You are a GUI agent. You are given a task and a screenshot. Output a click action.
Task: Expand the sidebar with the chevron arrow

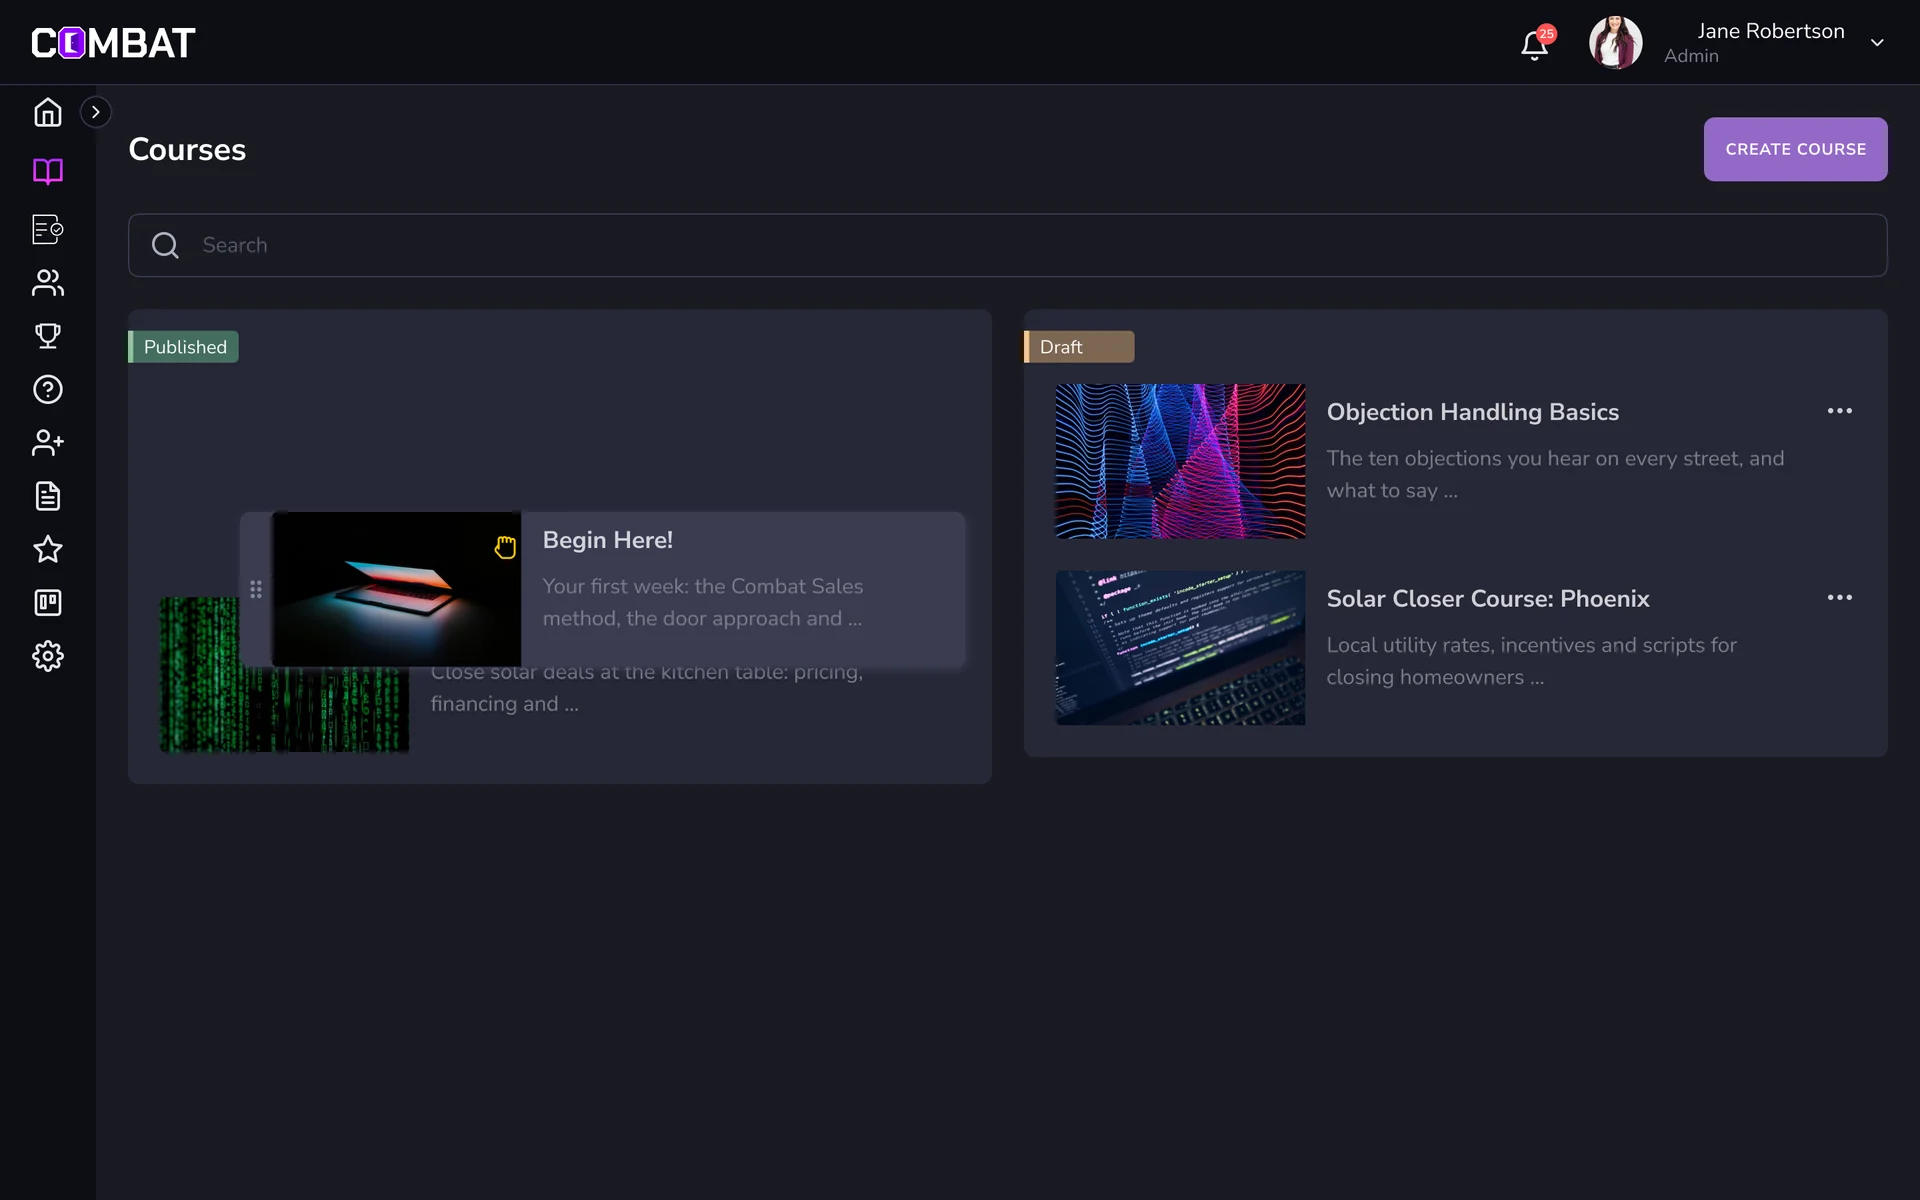(96, 112)
